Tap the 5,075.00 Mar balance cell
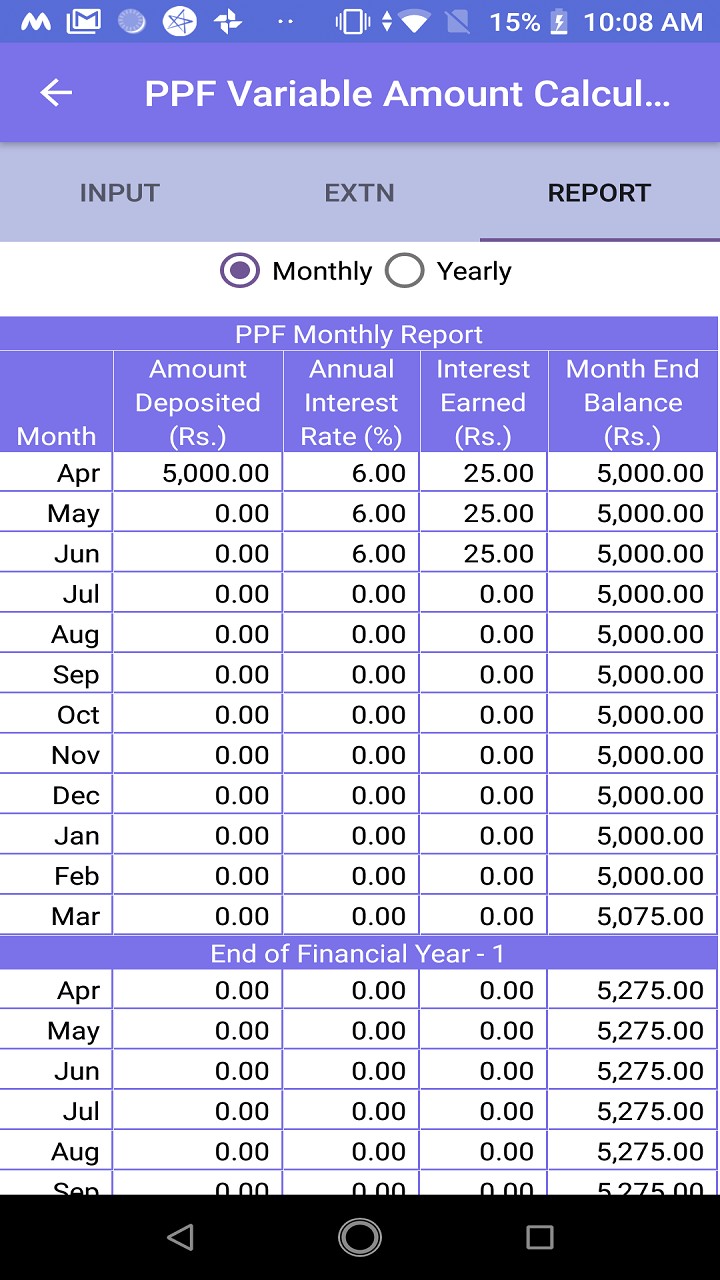Viewport: 720px width, 1280px height. click(632, 916)
